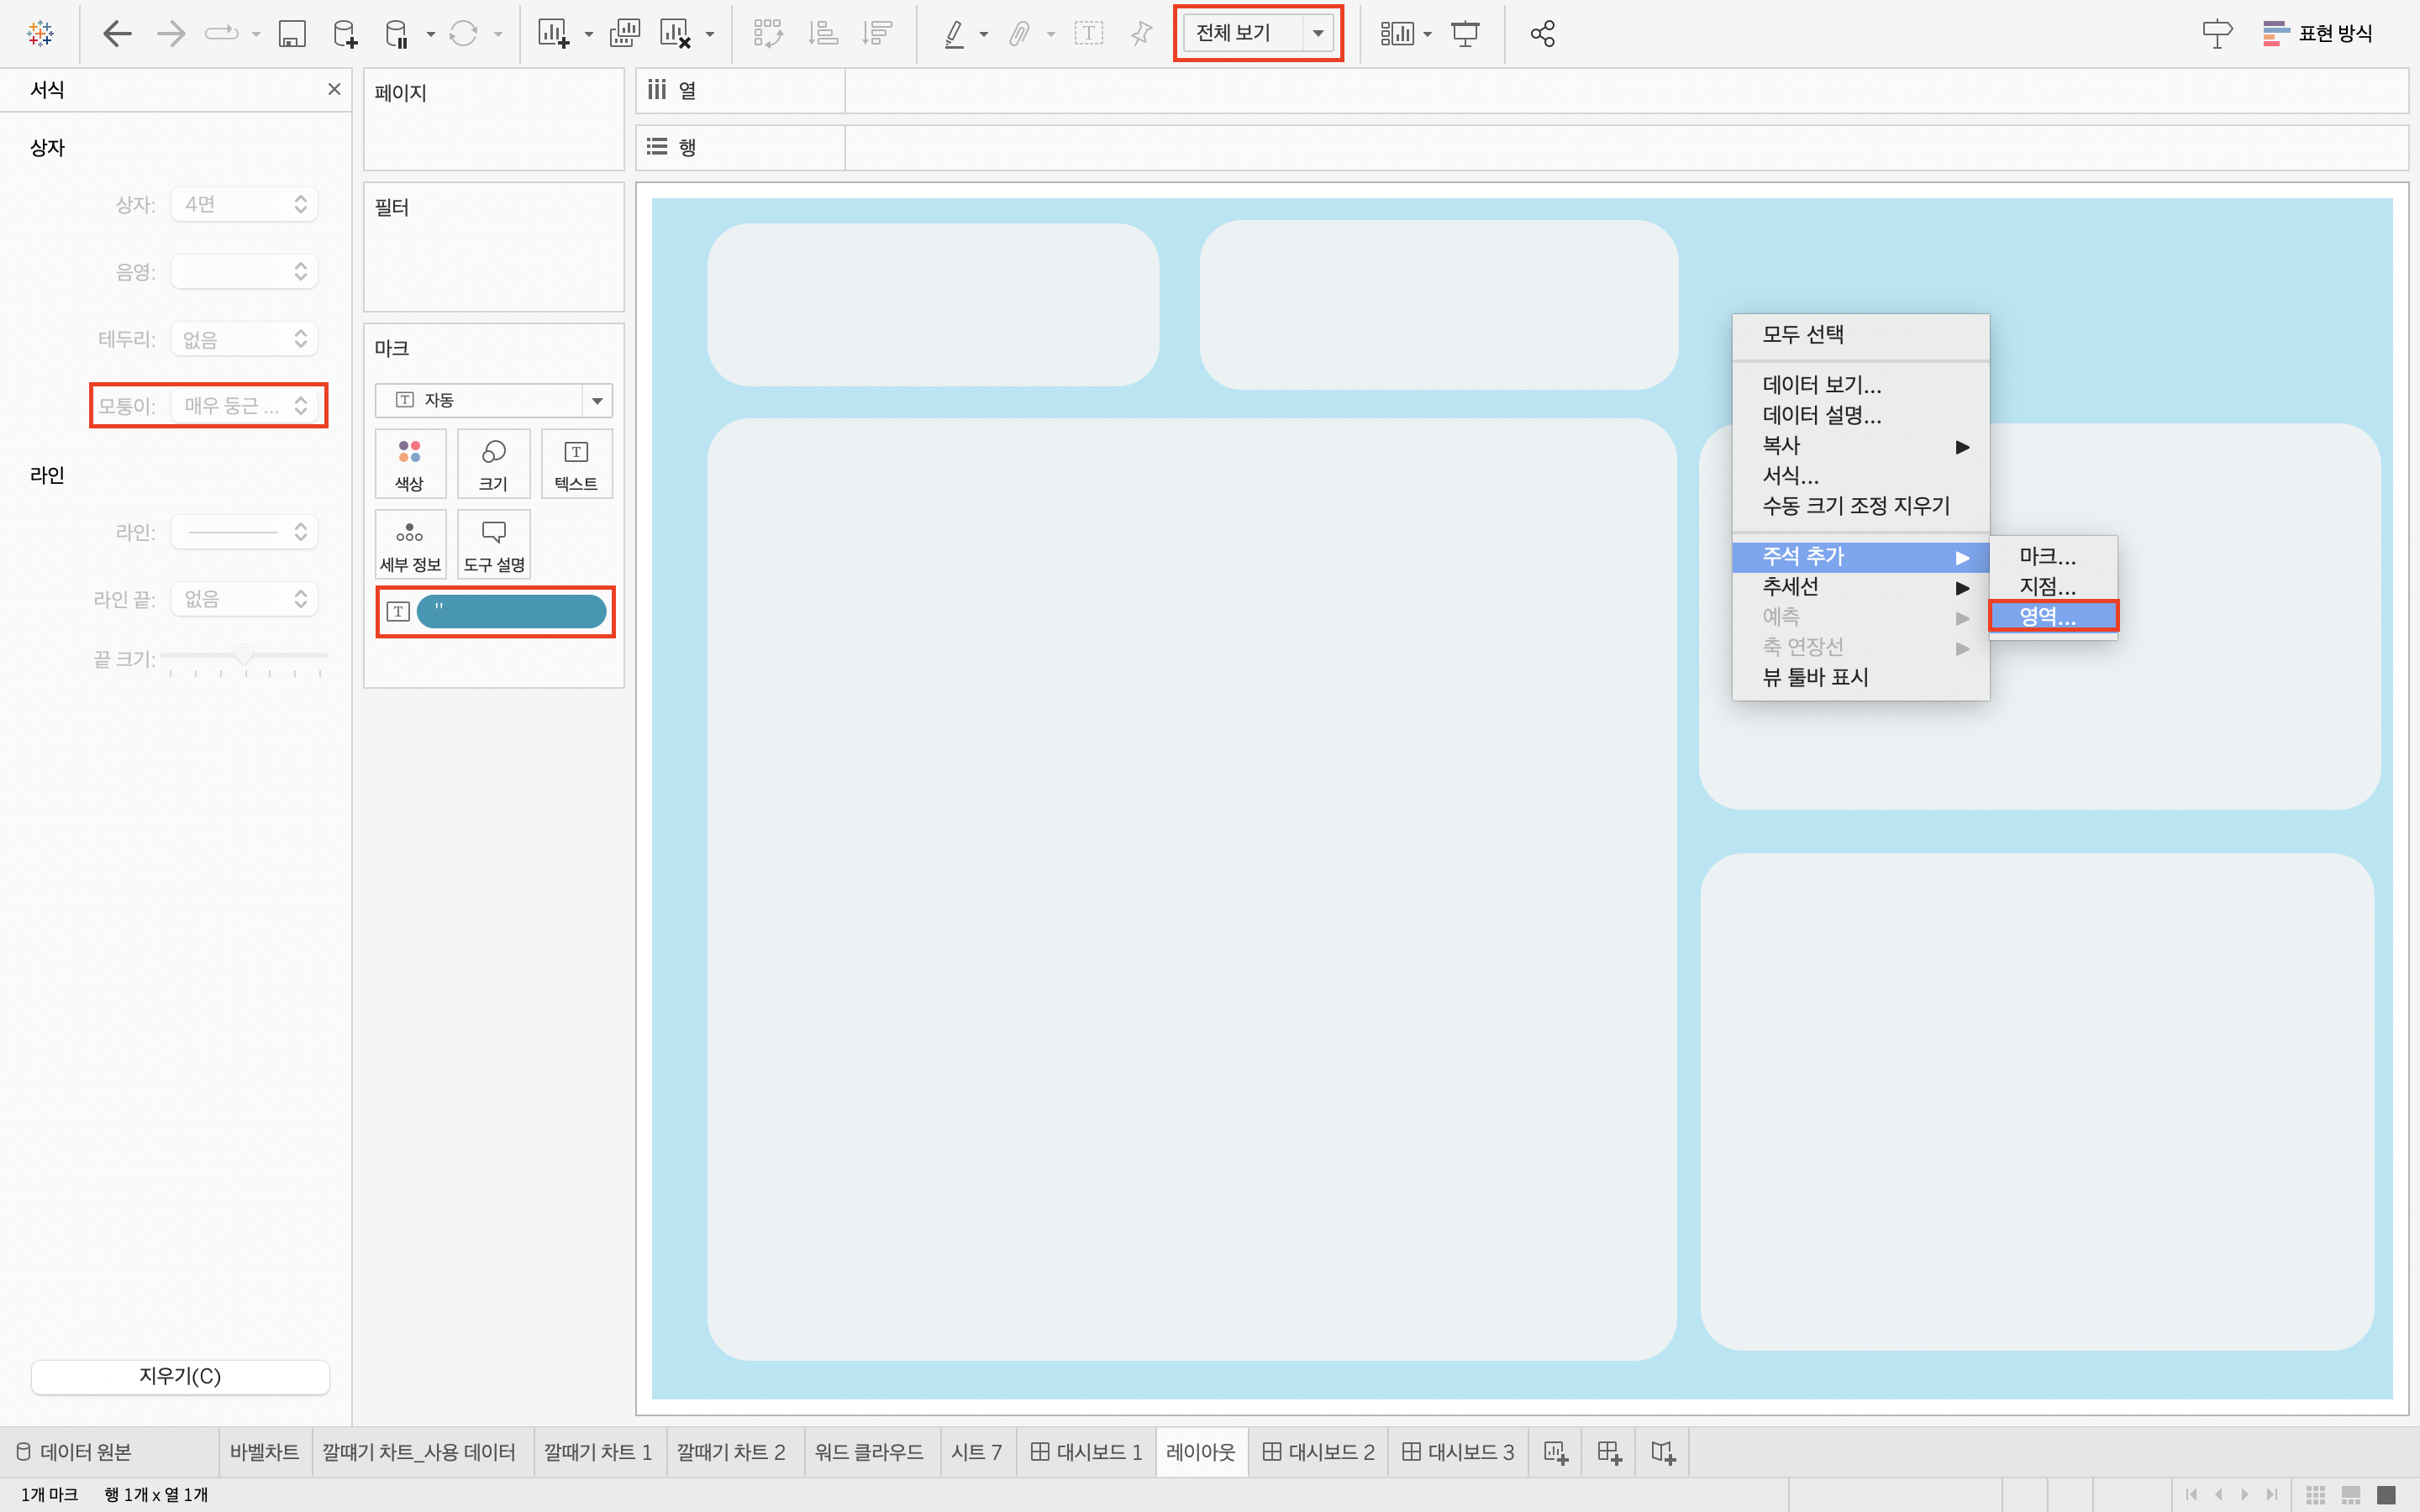Viewport: 2420px width, 1512px height.
Task: Open the 전체 보기 fit dropdown
Action: (1318, 33)
